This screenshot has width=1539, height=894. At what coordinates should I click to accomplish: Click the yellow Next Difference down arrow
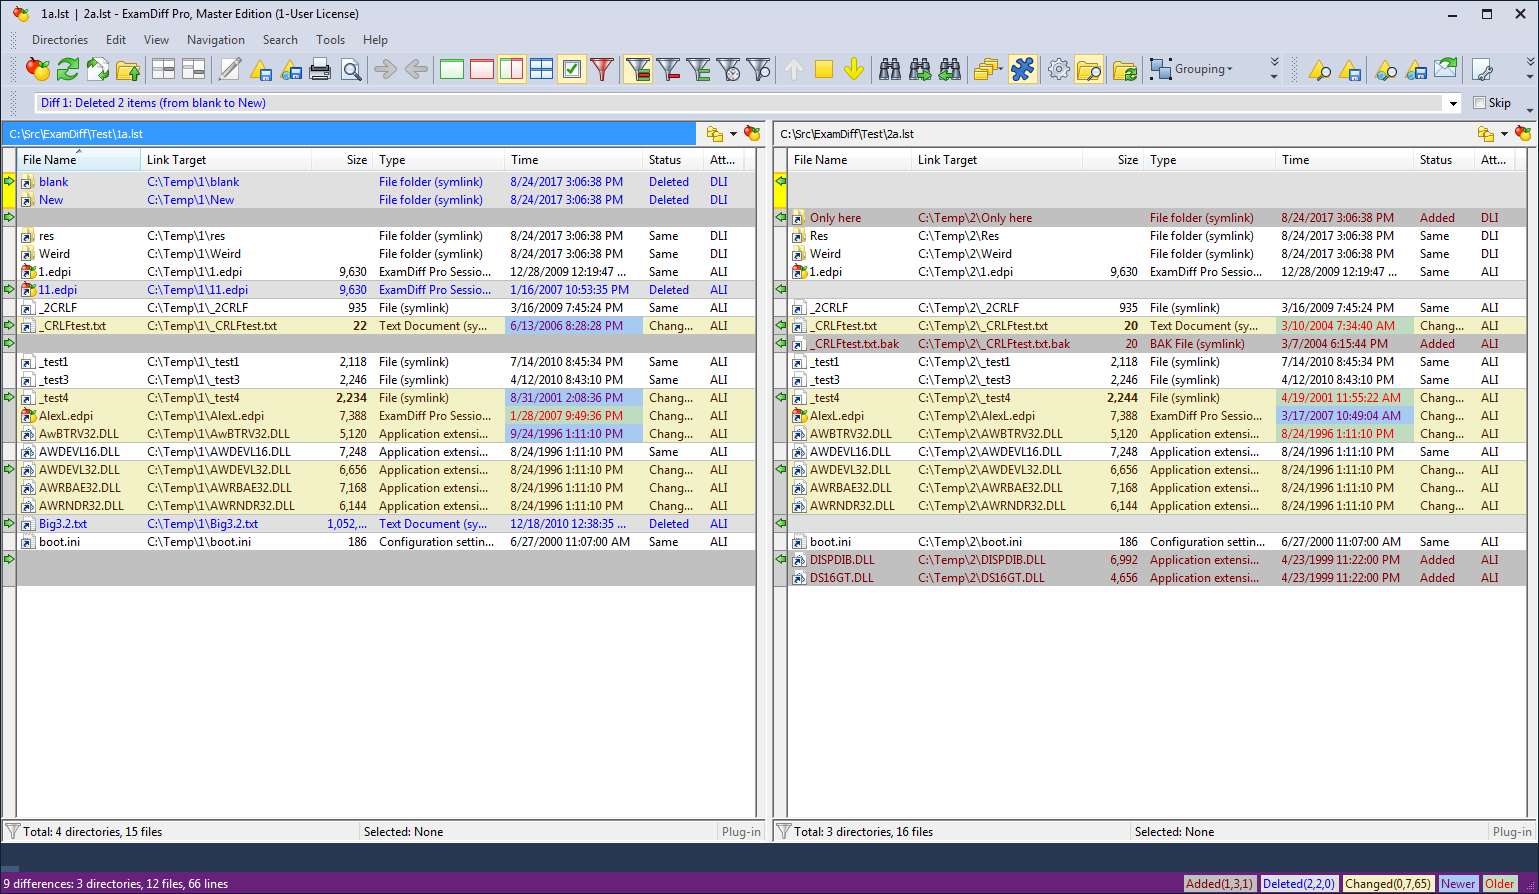pos(853,69)
